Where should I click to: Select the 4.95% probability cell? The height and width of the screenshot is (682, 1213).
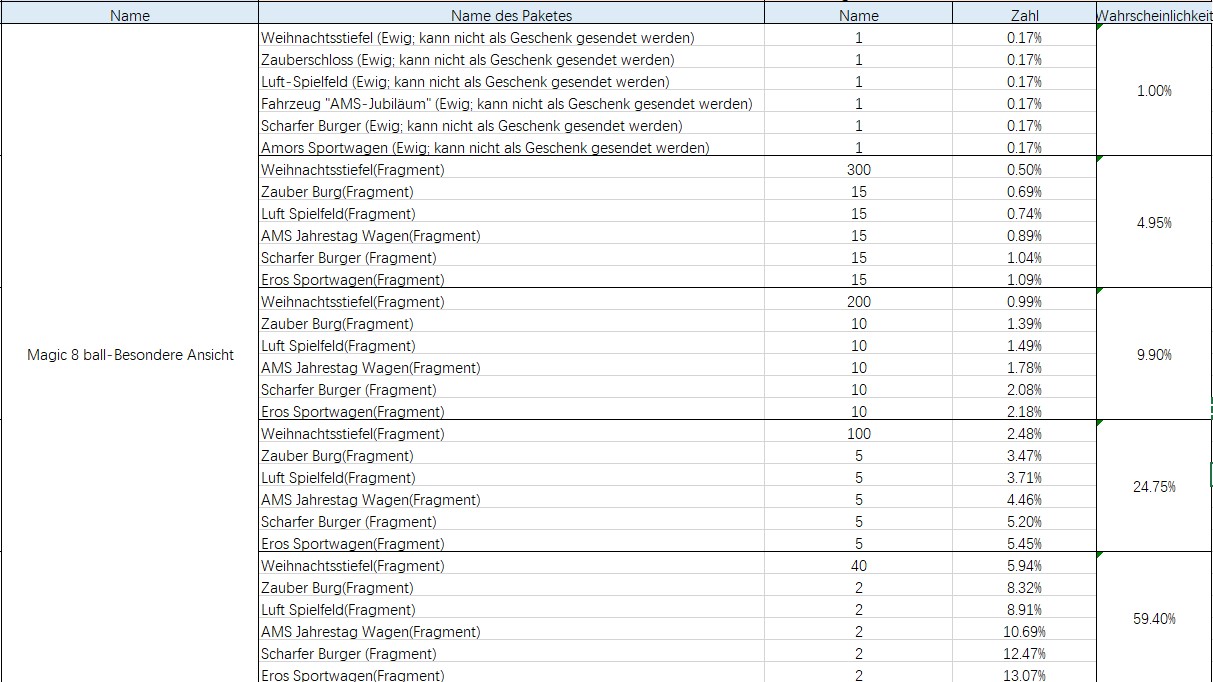(x=1155, y=222)
